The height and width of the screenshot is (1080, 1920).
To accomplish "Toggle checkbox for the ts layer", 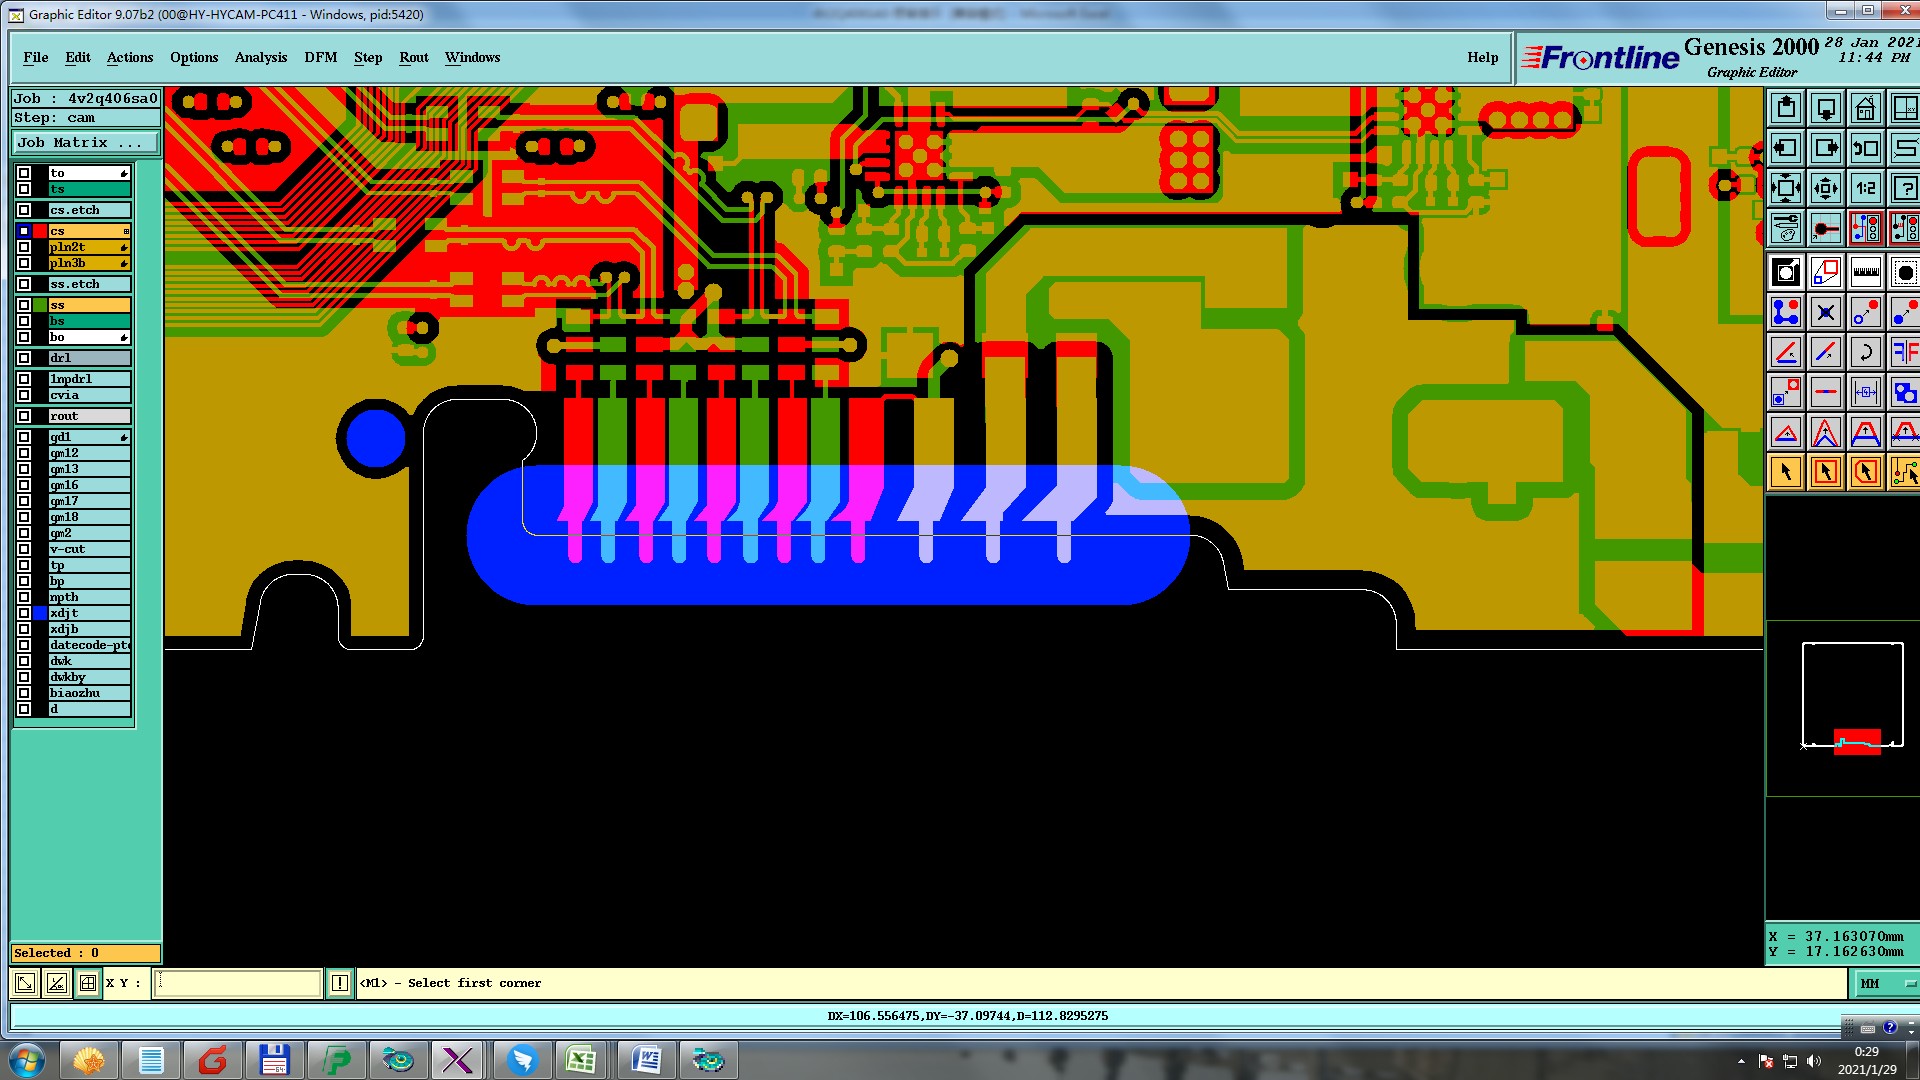I will coord(24,189).
